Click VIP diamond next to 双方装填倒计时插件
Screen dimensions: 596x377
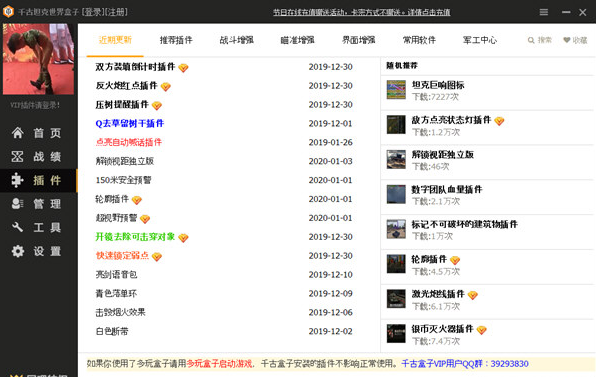(x=183, y=68)
